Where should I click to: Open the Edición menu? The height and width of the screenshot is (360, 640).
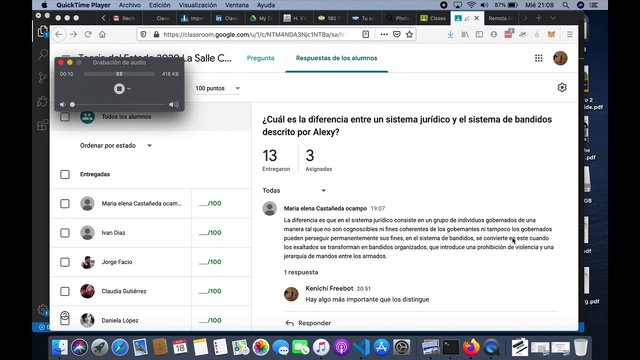click(x=160, y=5)
